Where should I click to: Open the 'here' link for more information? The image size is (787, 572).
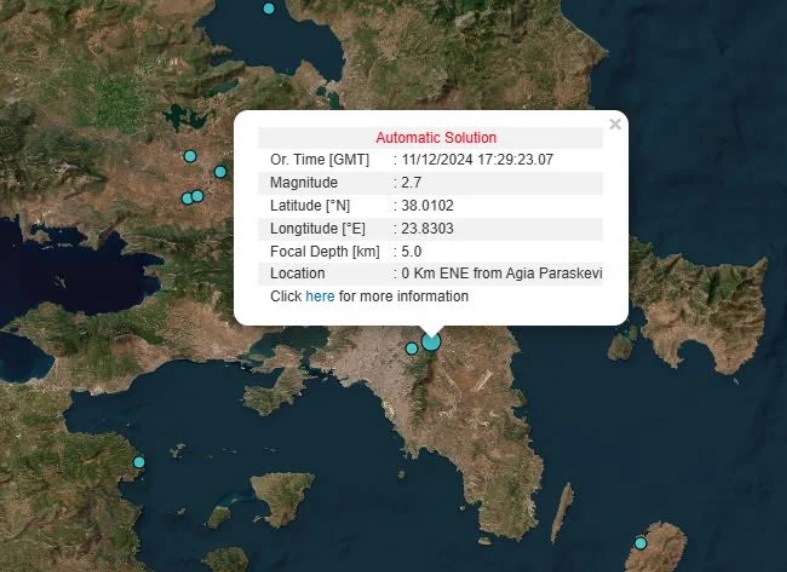(x=320, y=296)
